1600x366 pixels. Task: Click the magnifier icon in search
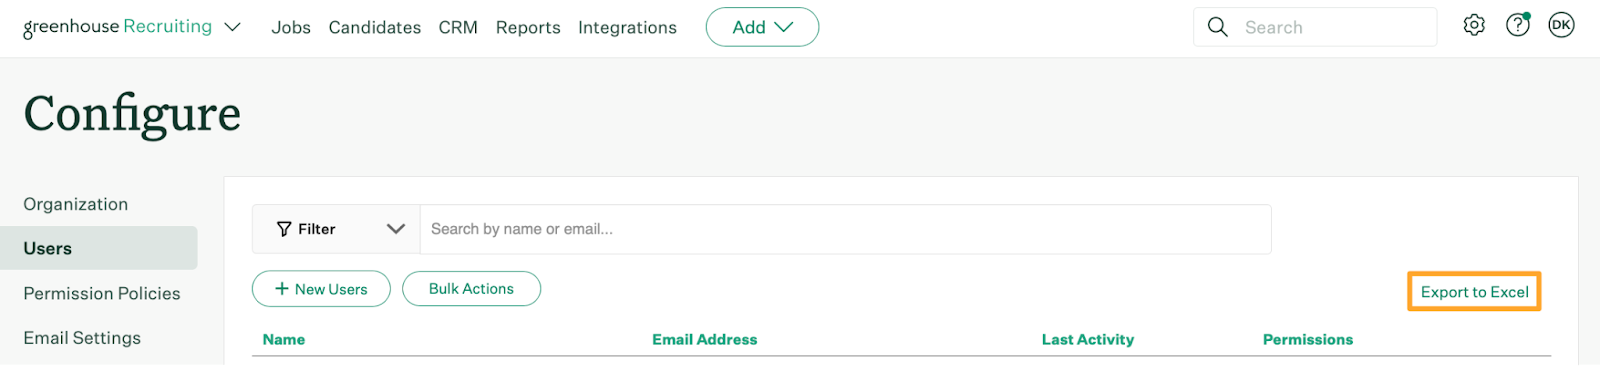coord(1217,27)
